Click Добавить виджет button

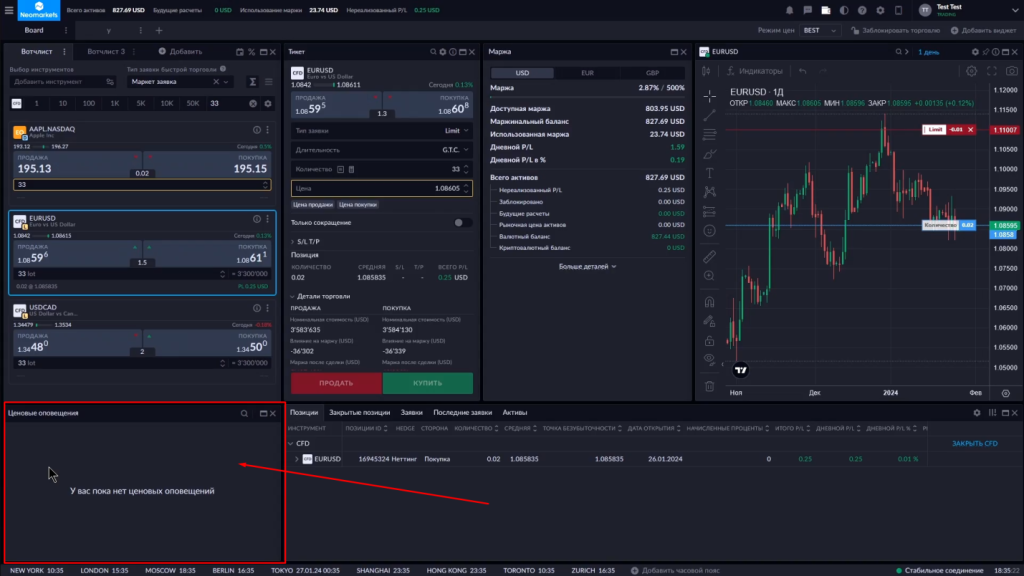click(984, 31)
